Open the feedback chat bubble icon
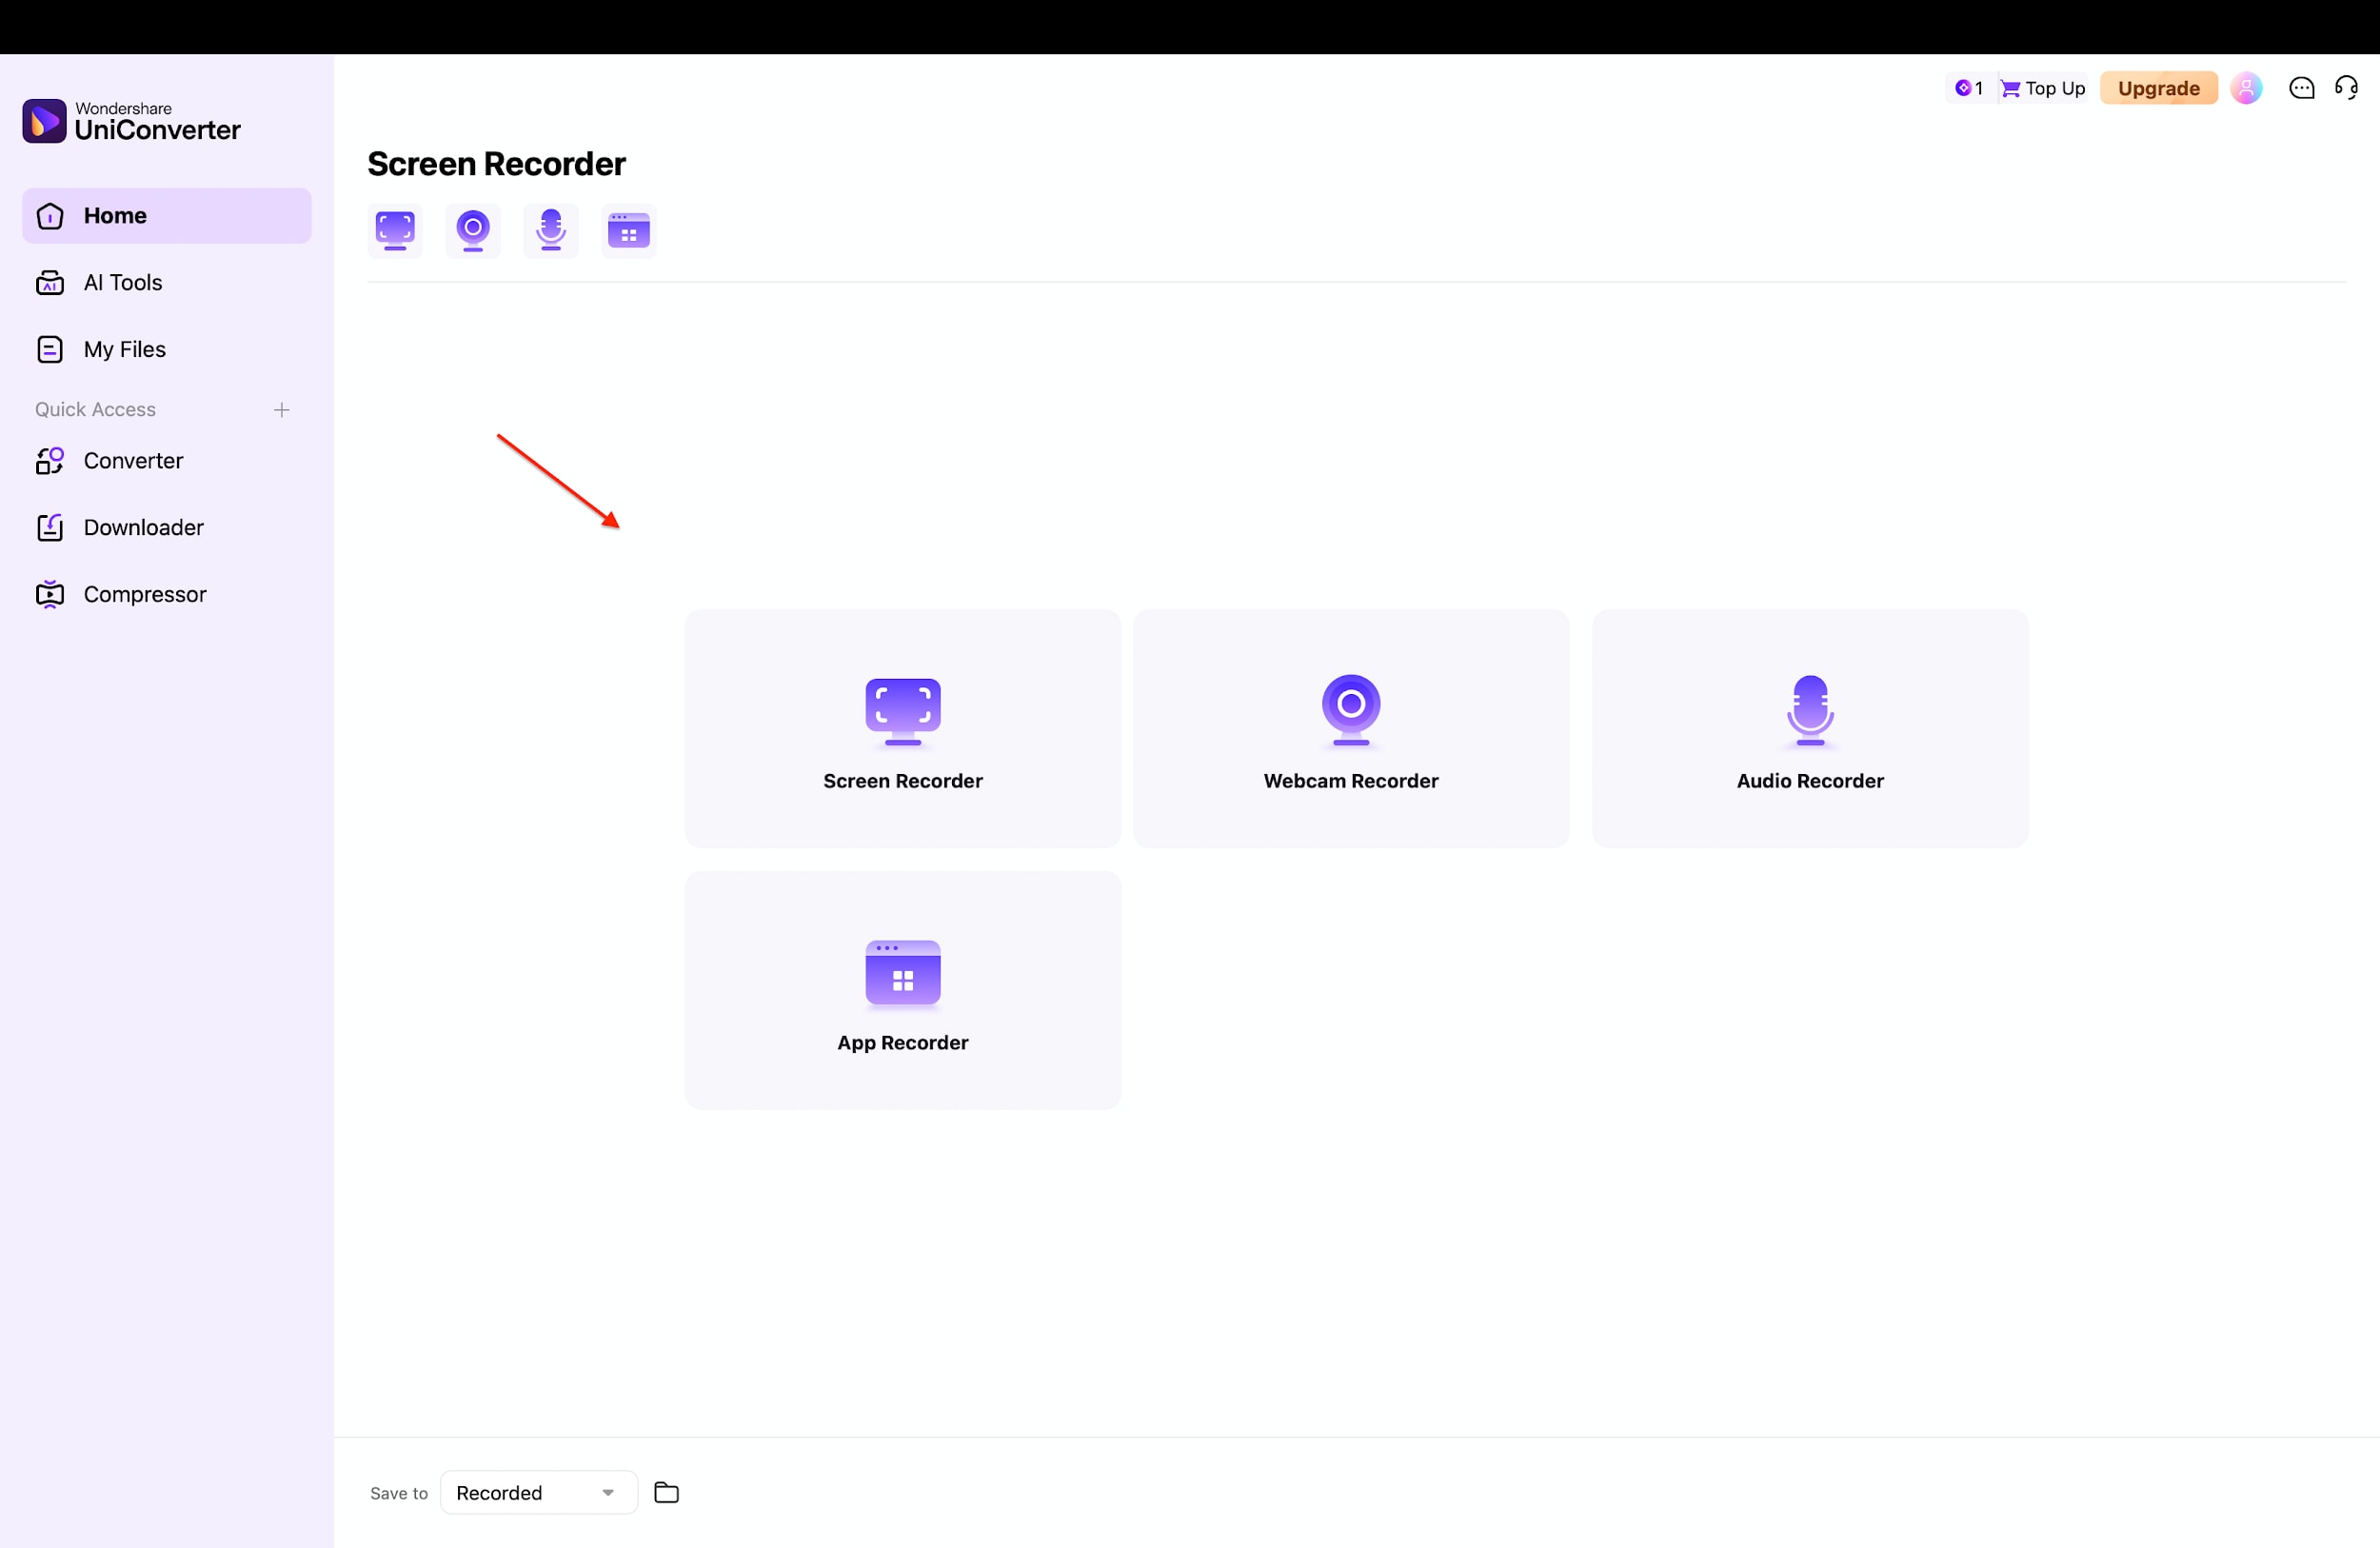 pyautogui.click(x=2302, y=88)
